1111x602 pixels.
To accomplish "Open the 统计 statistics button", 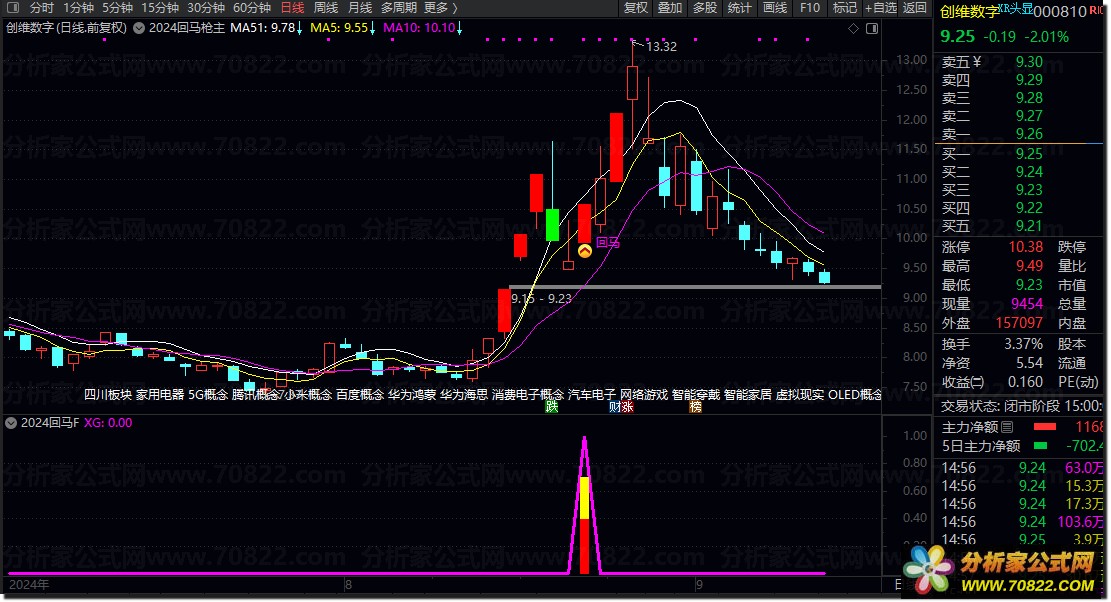I will point(740,8).
